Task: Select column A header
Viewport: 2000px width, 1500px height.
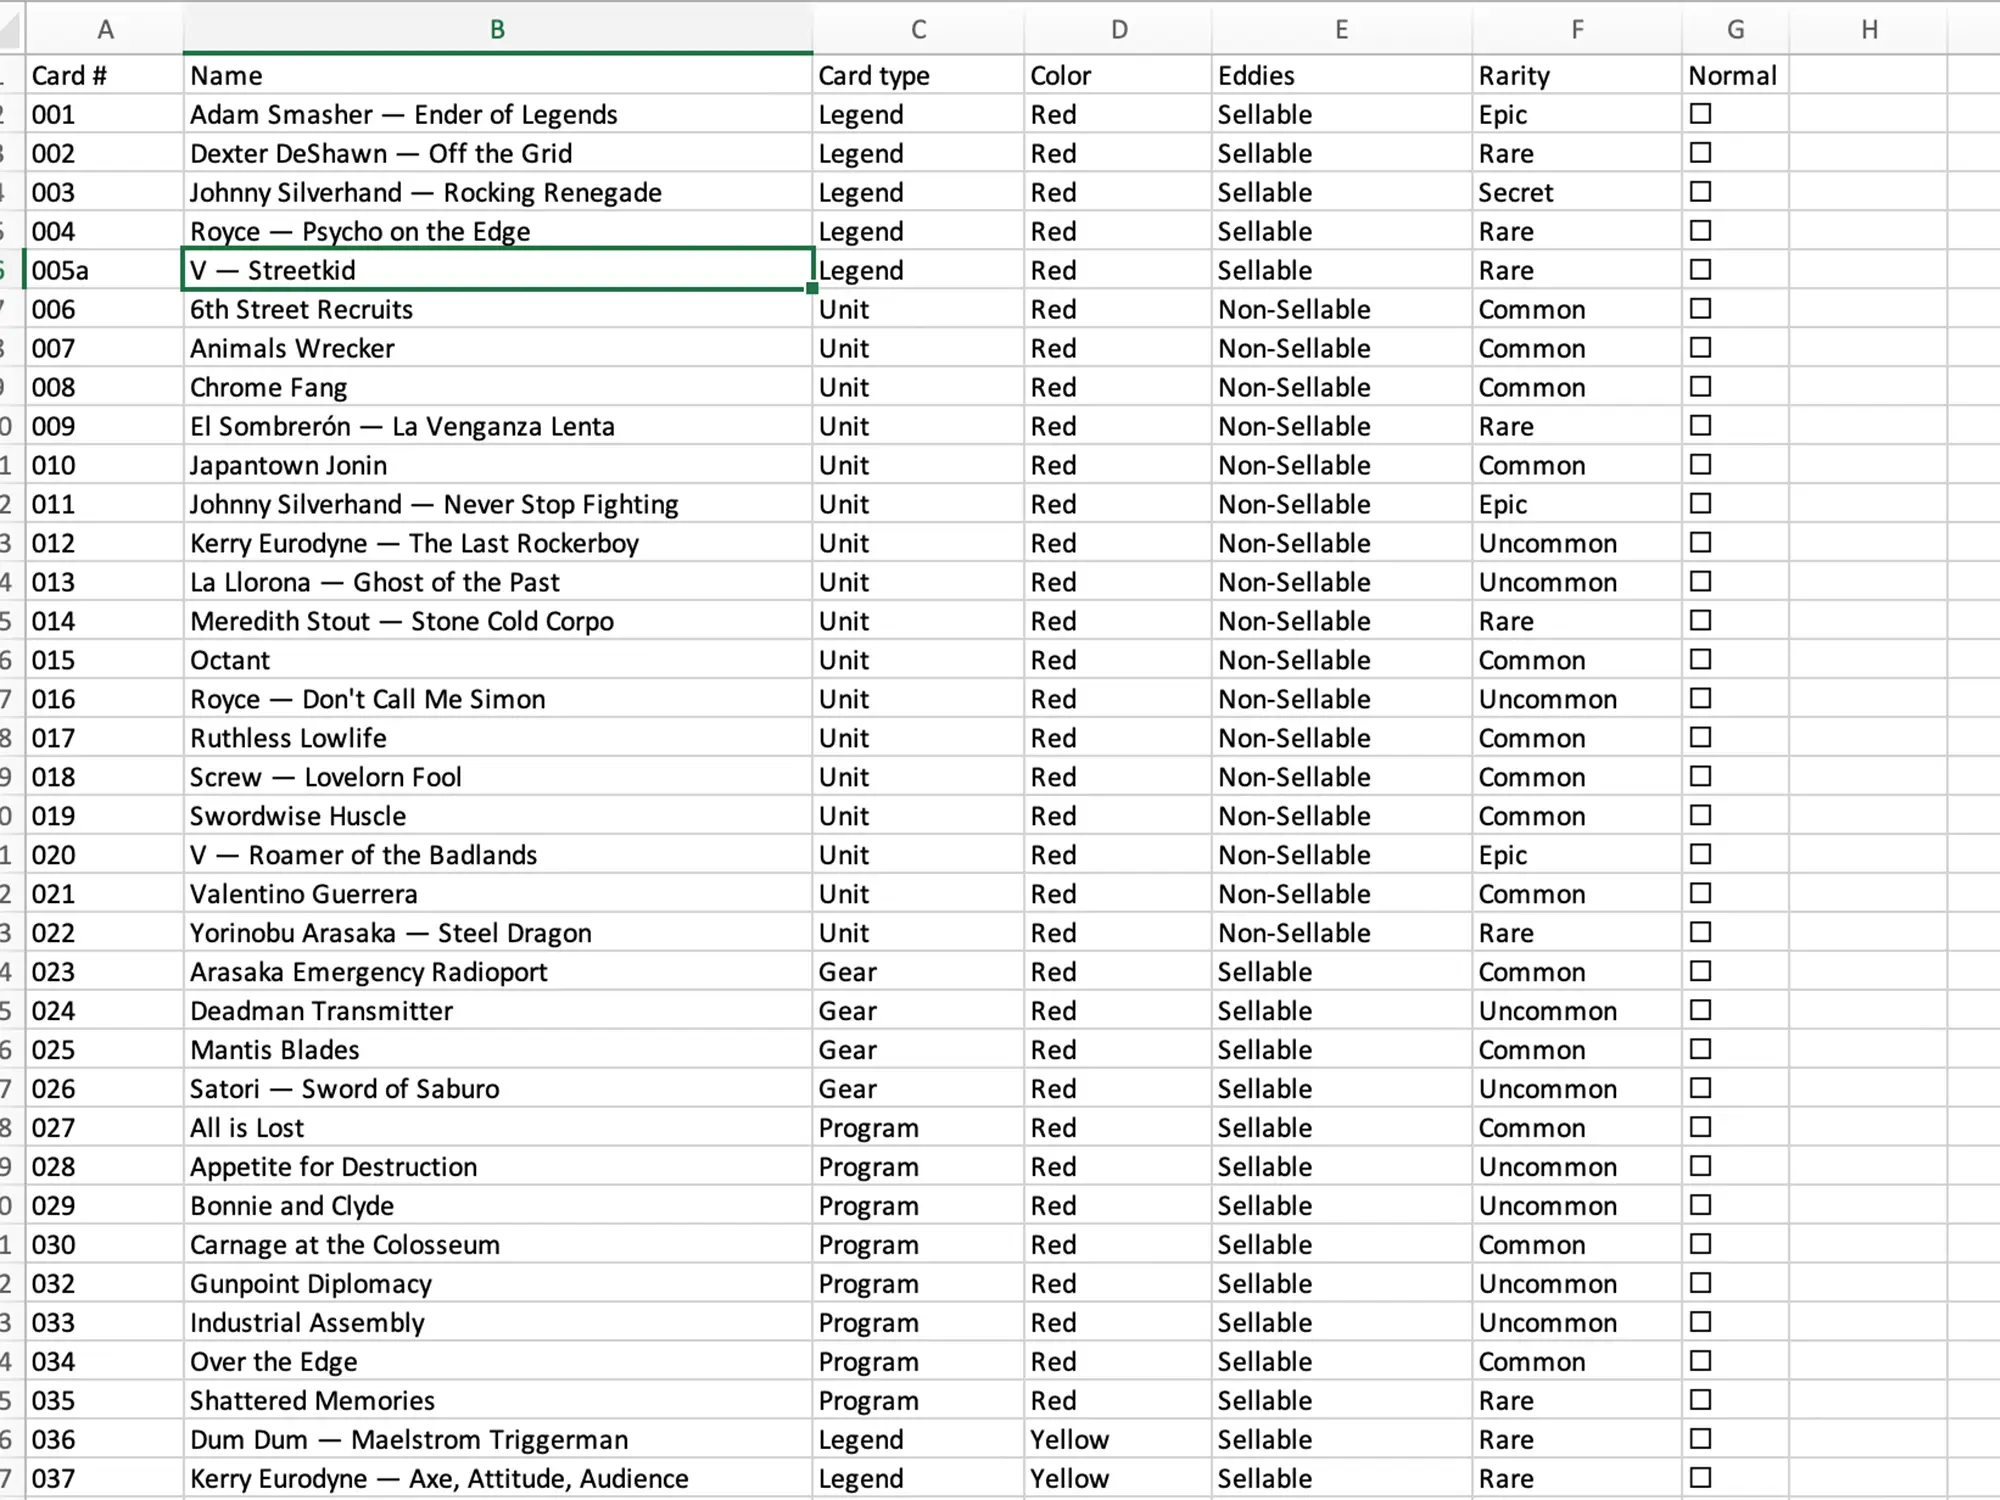Action: pos(105,29)
